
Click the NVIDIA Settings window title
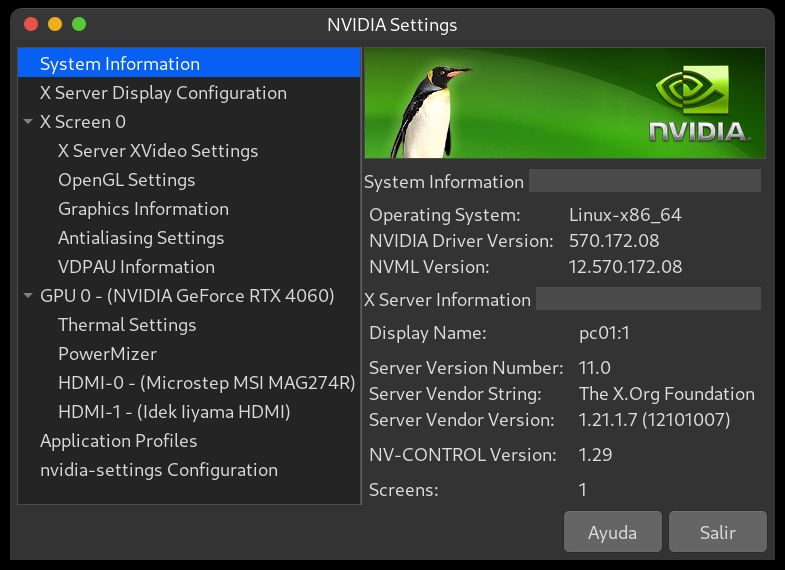392,25
